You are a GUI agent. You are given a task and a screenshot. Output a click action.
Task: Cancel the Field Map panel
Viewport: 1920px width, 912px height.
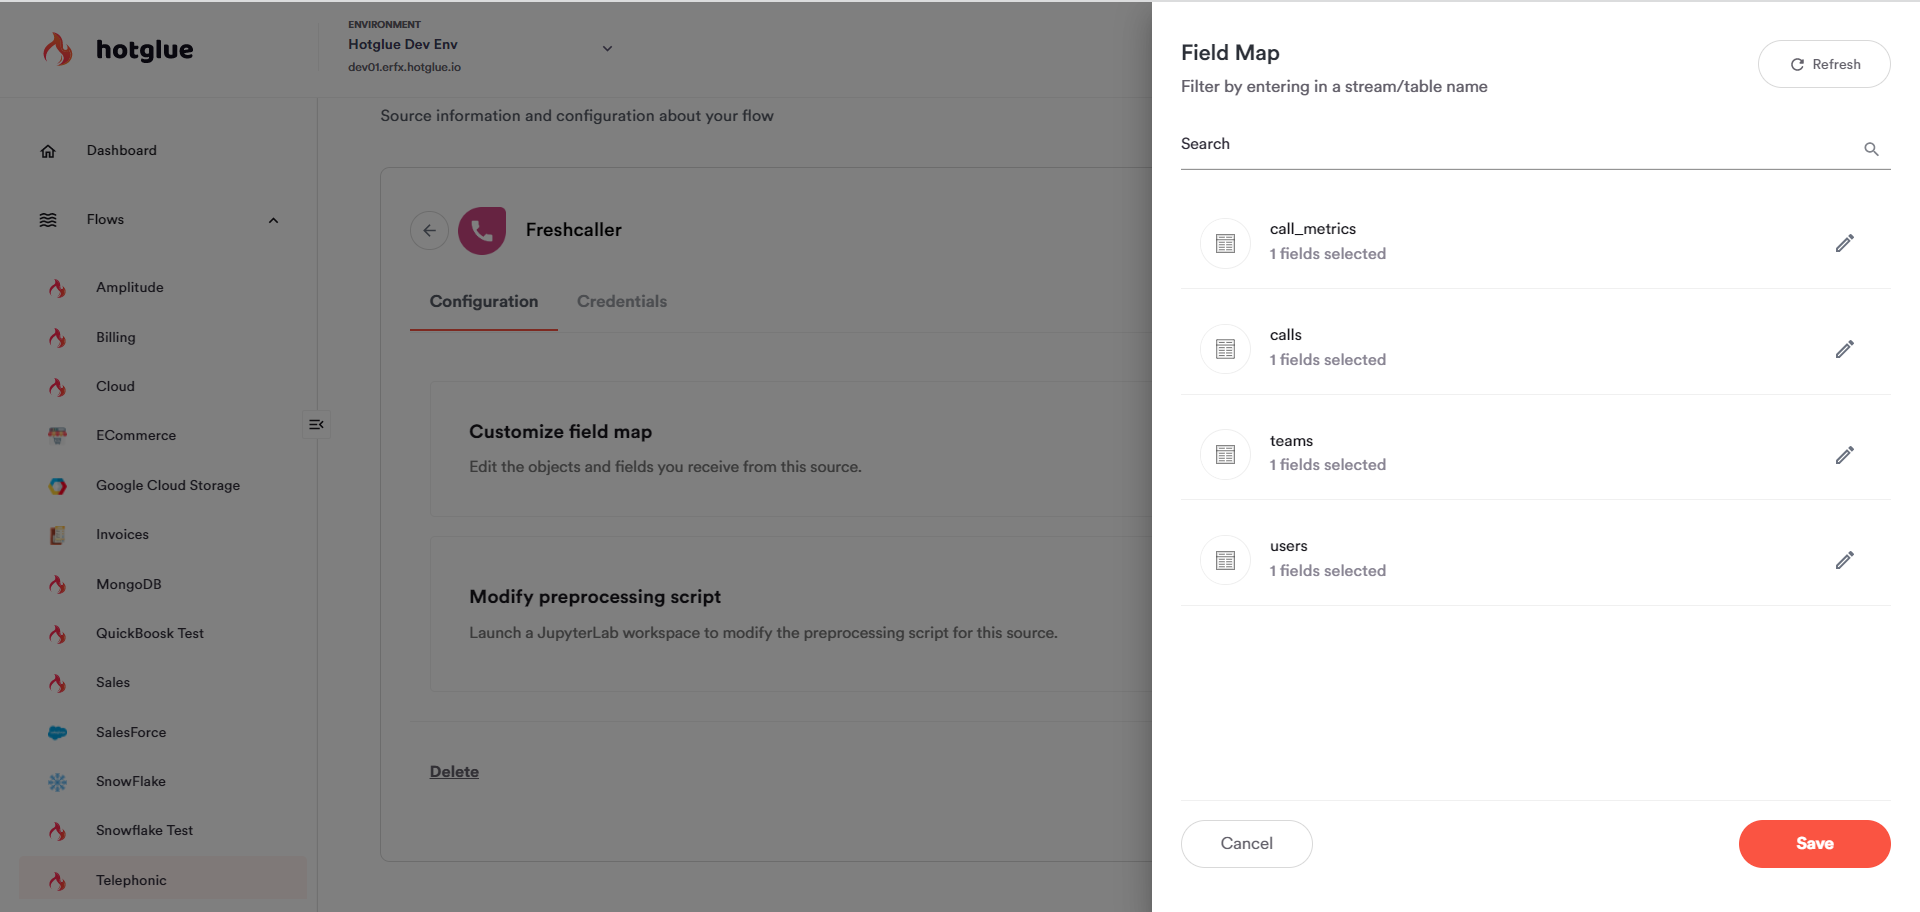point(1246,843)
